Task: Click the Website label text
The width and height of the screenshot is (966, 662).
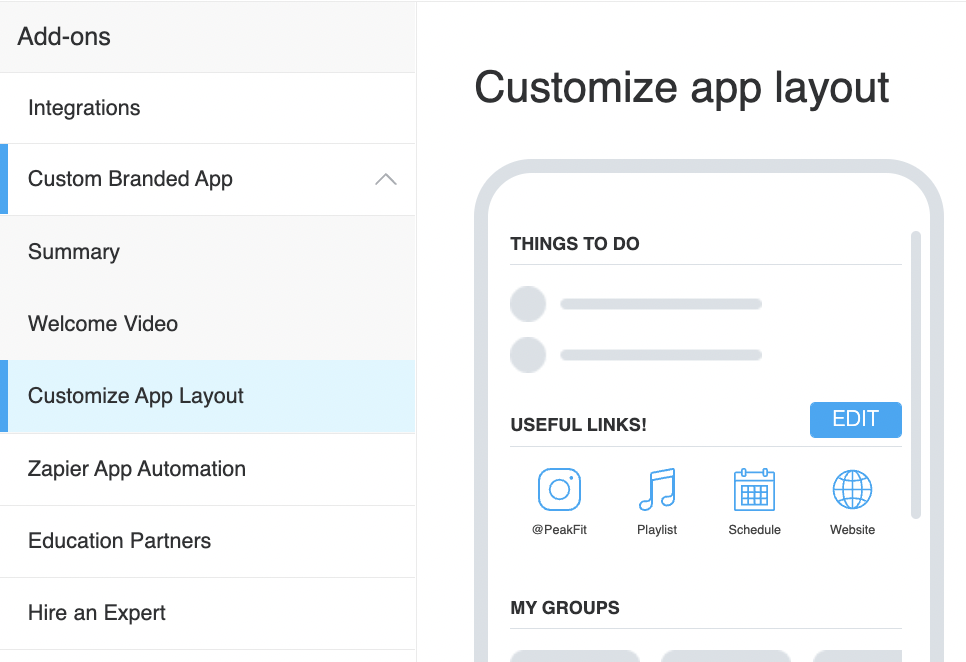Action: [x=852, y=530]
